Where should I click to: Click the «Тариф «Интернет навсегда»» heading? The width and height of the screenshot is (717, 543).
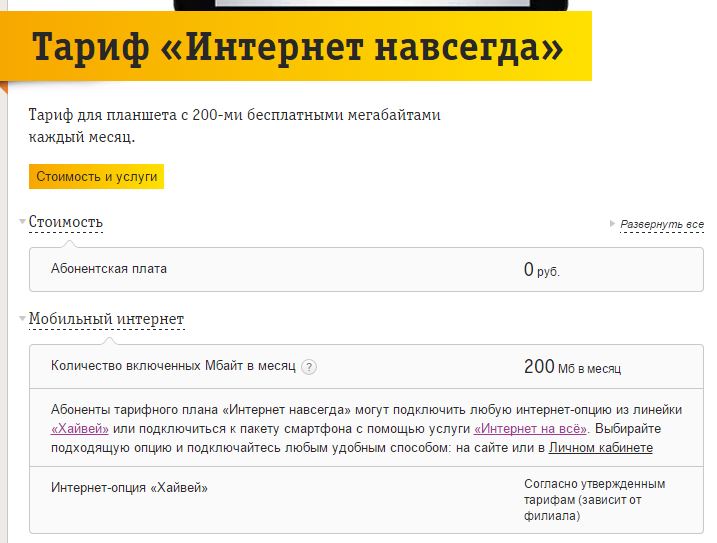pos(297,47)
